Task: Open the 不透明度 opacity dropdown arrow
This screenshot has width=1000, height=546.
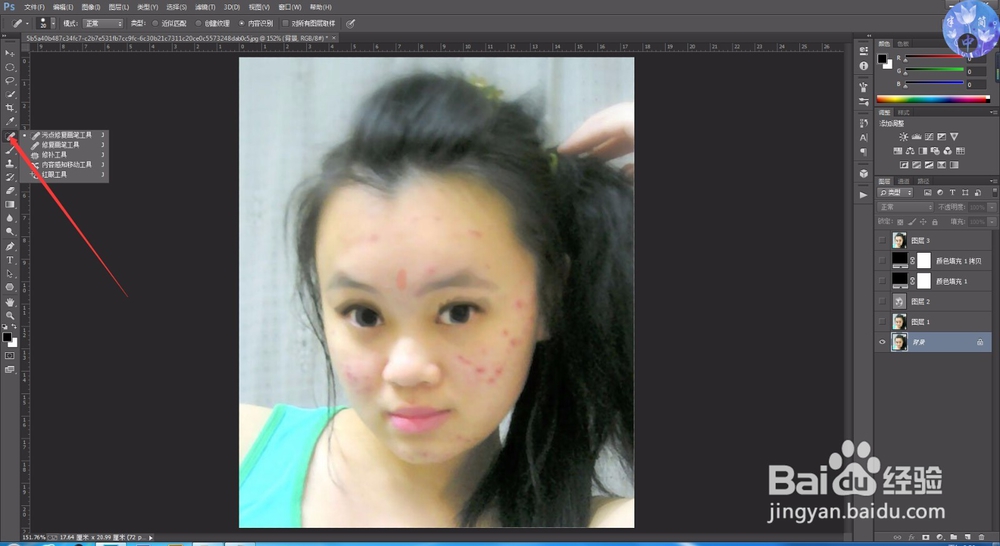Action: [x=992, y=207]
